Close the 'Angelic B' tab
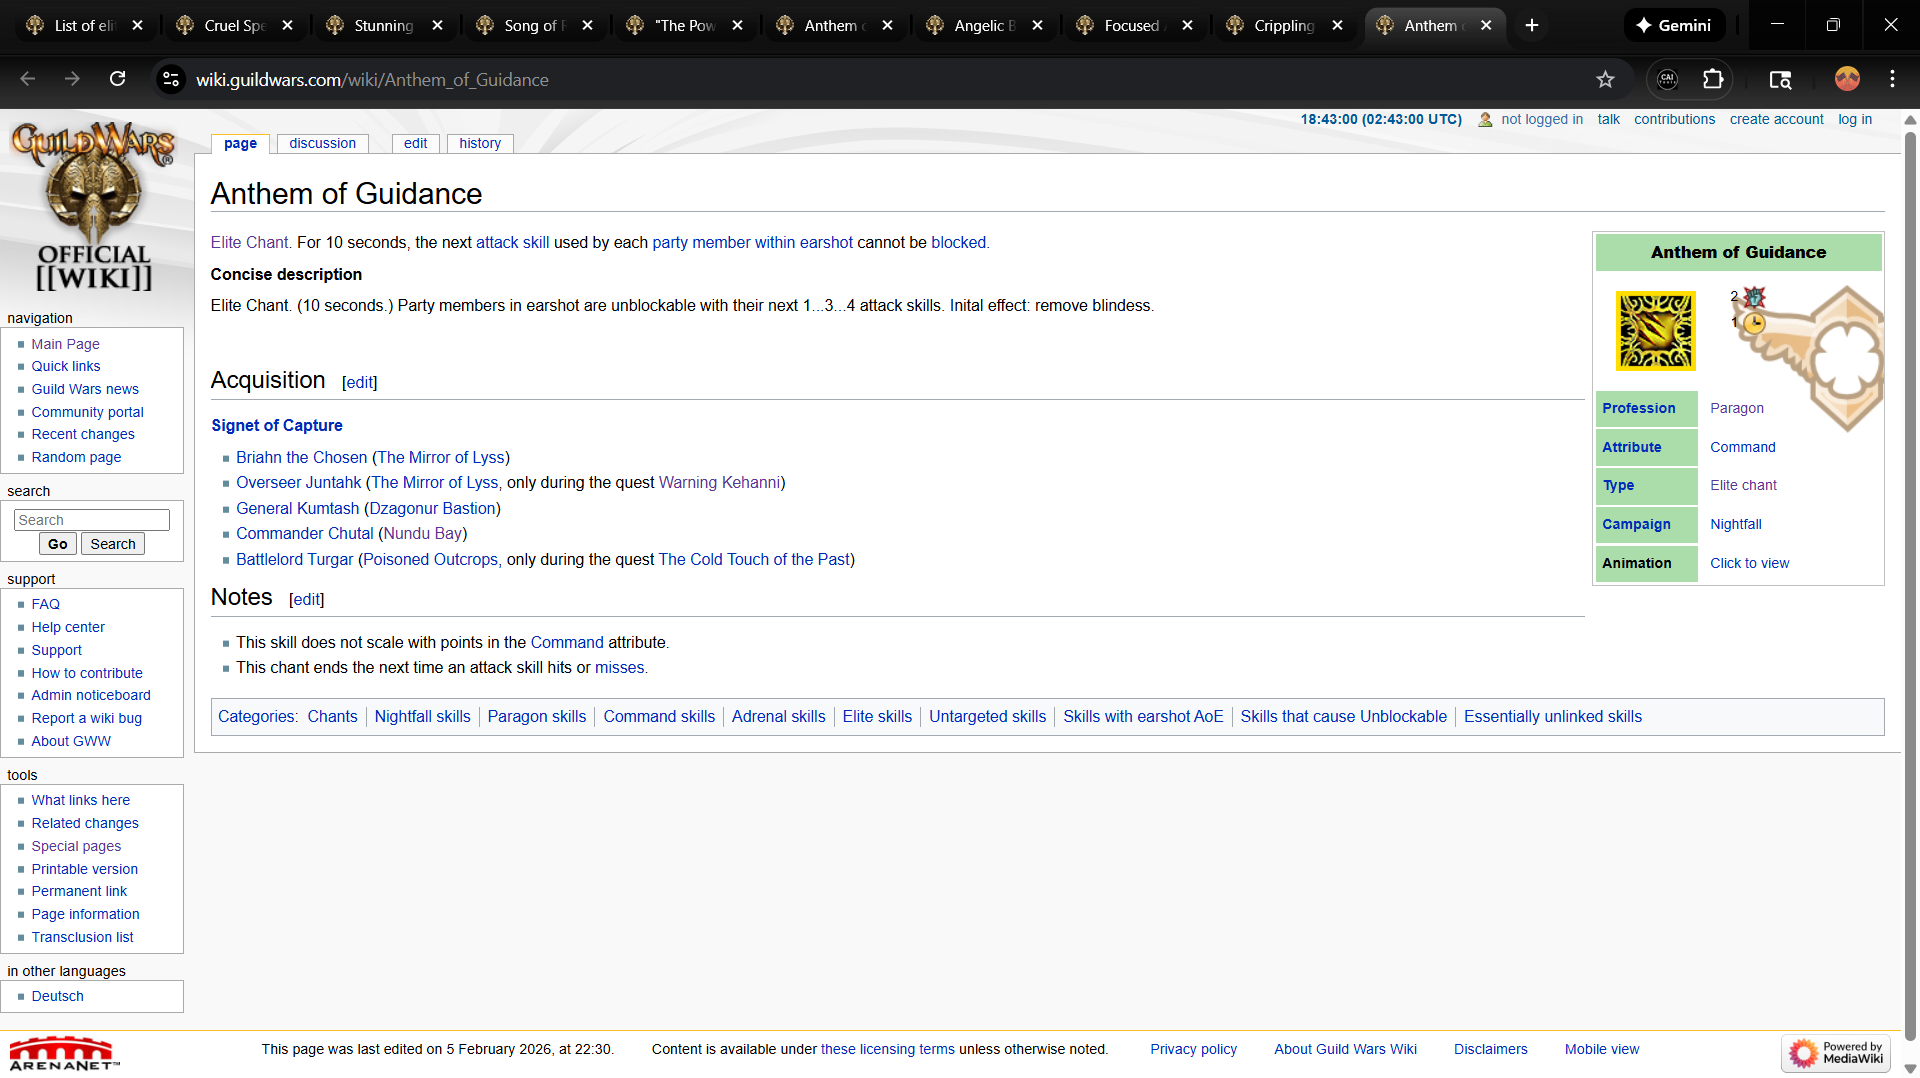This screenshot has width=1920, height=1078. click(1037, 25)
